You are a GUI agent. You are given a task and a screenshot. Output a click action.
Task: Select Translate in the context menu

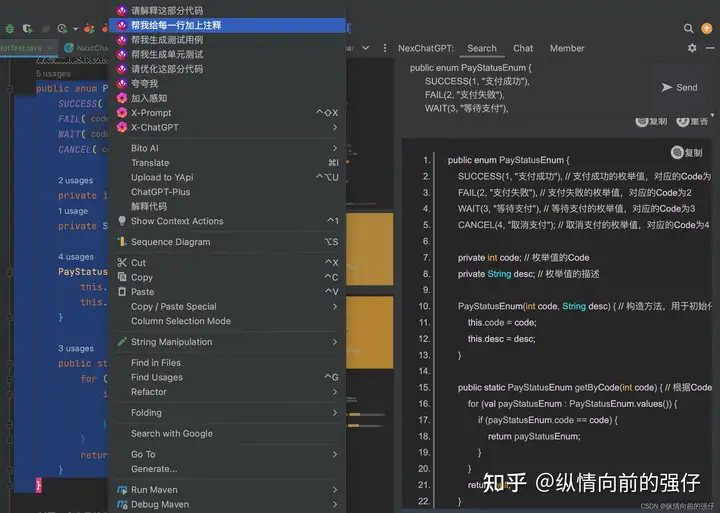227,163
